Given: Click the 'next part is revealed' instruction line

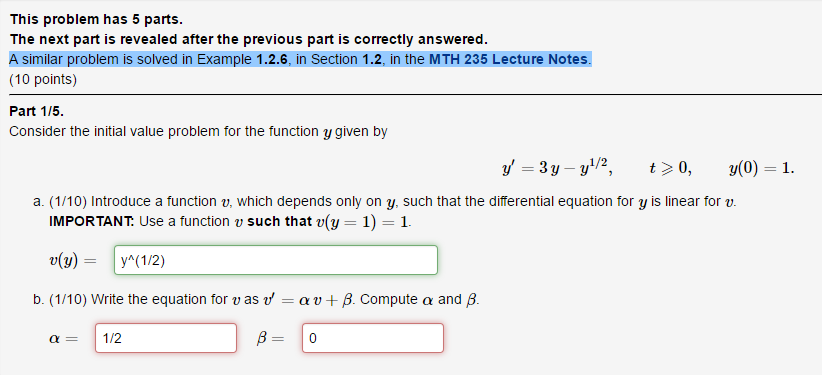Looking at the screenshot, I should click(x=248, y=40).
